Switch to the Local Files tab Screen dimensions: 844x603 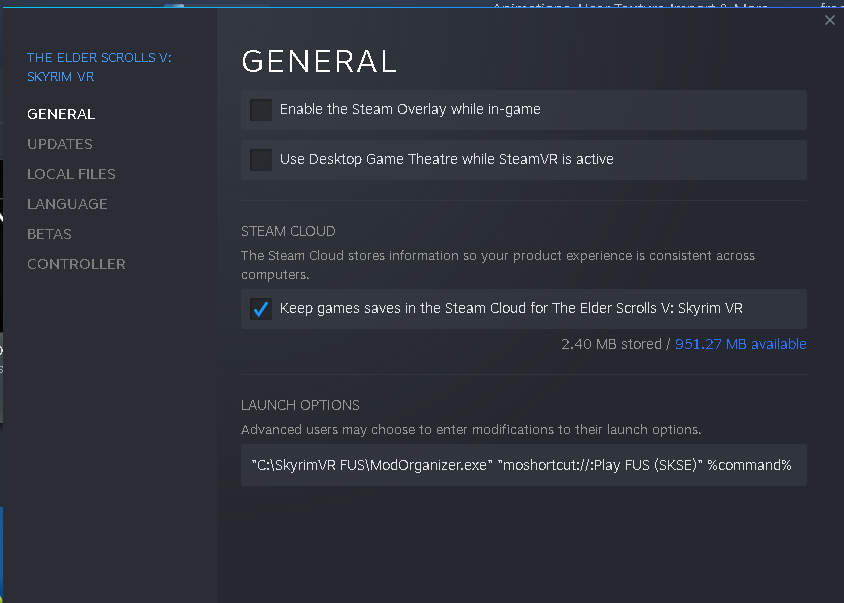pyautogui.click(x=71, y=174)
